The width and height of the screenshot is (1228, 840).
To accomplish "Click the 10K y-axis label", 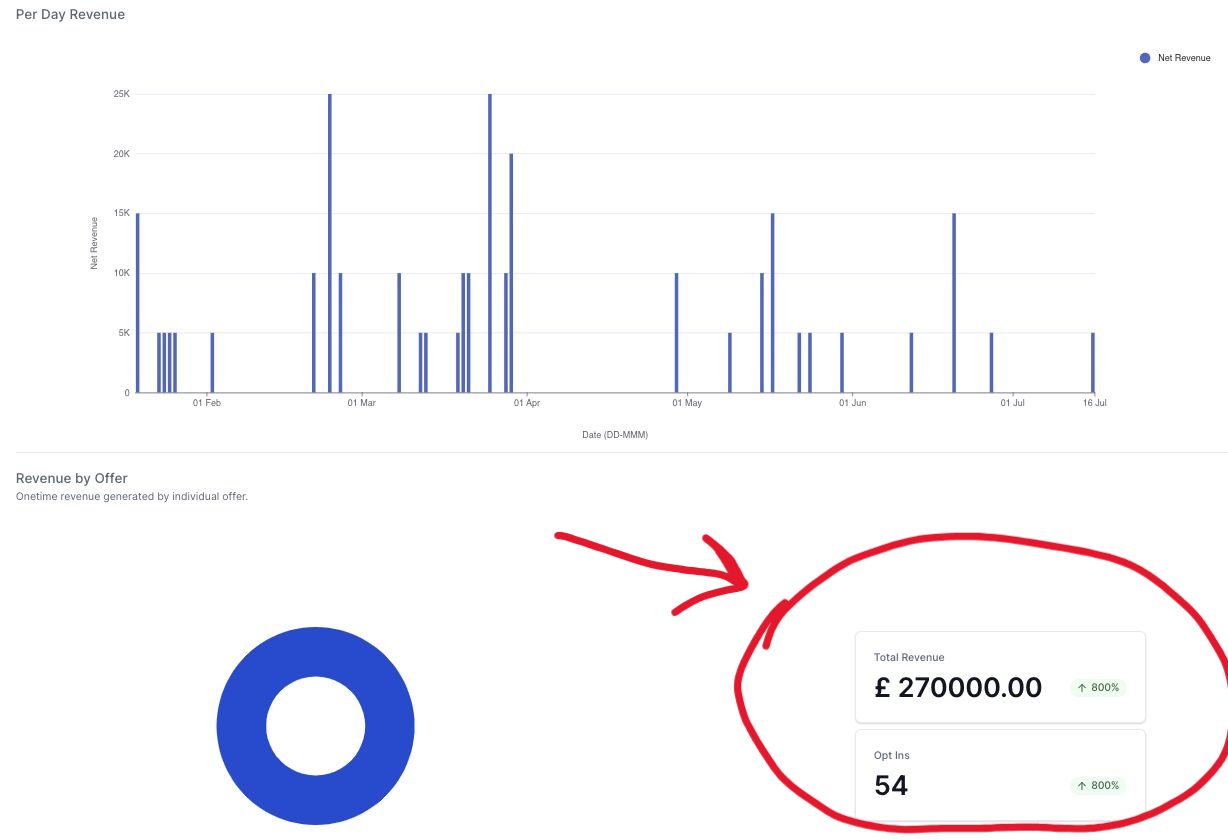I will (121, 273).
